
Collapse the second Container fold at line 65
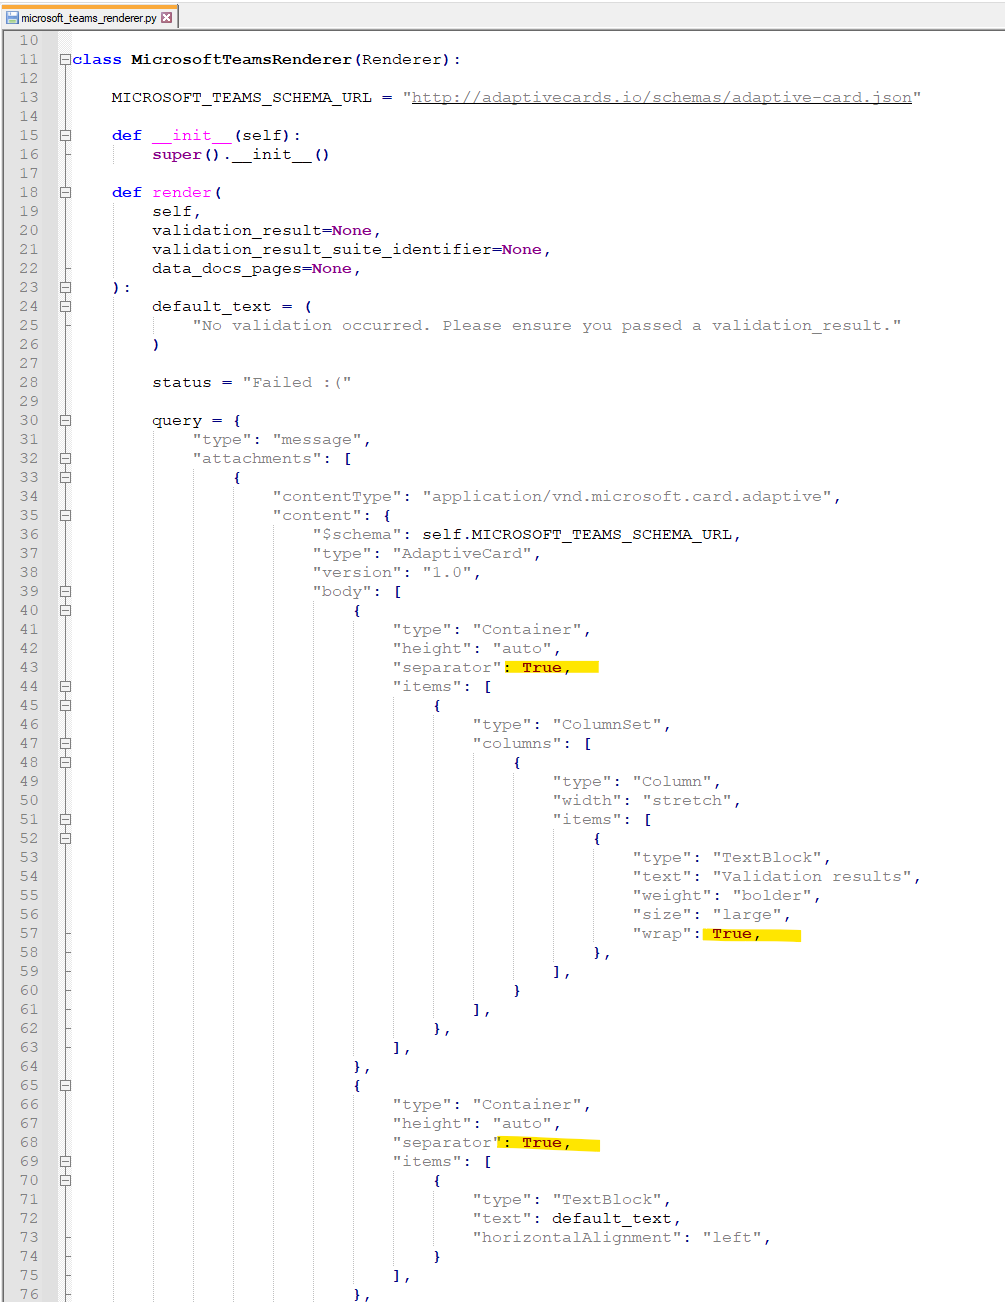[64, 1085]
